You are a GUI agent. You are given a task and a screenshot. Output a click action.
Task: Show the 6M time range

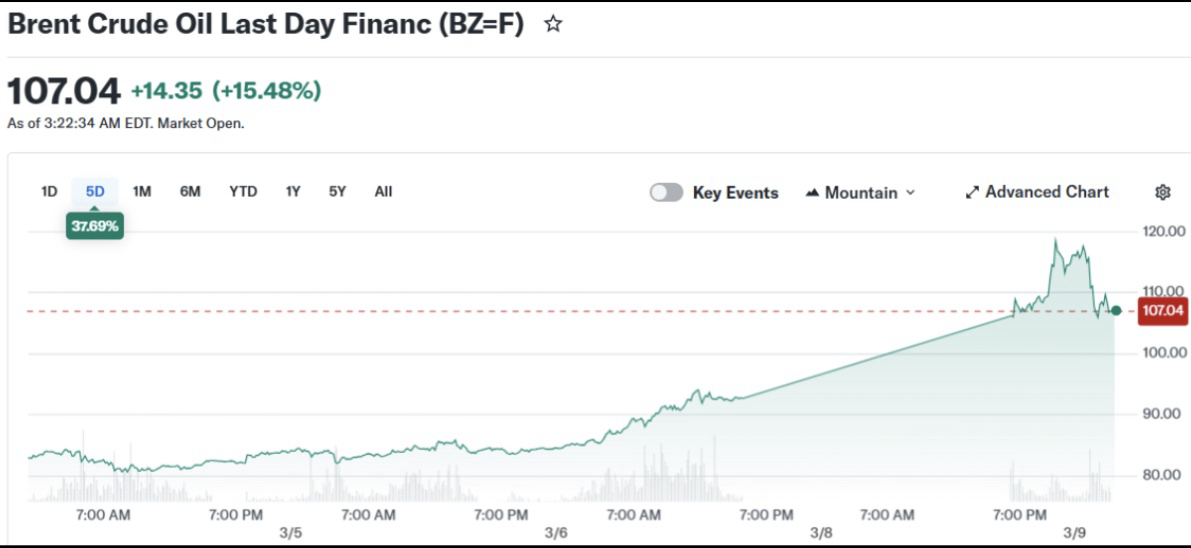(x=190, y=191)
